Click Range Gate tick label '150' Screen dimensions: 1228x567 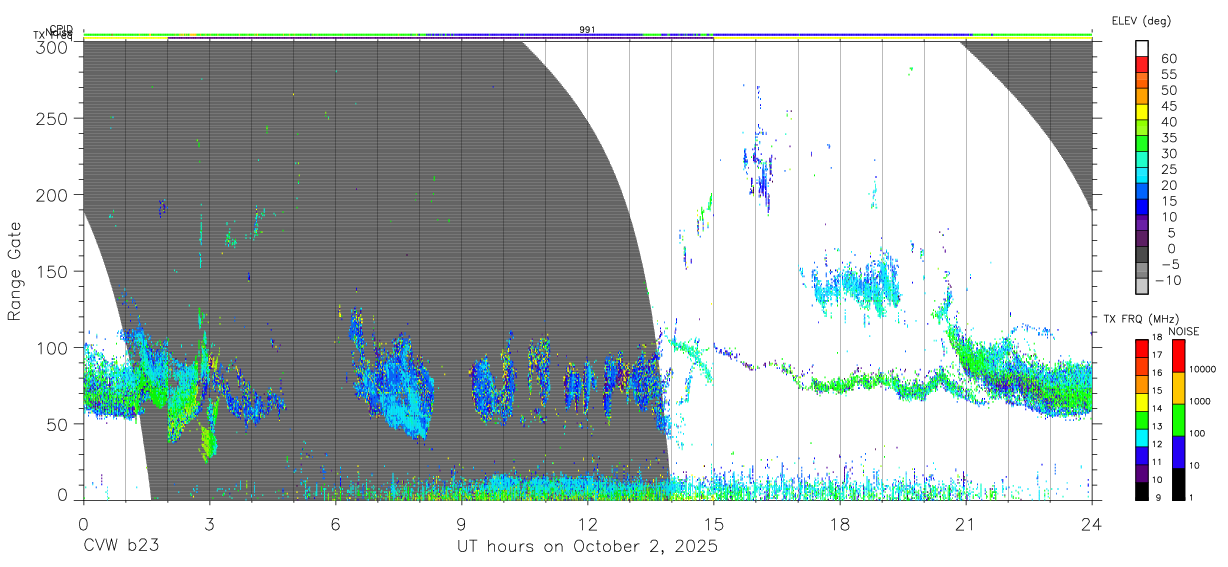(x=52, y=271)
